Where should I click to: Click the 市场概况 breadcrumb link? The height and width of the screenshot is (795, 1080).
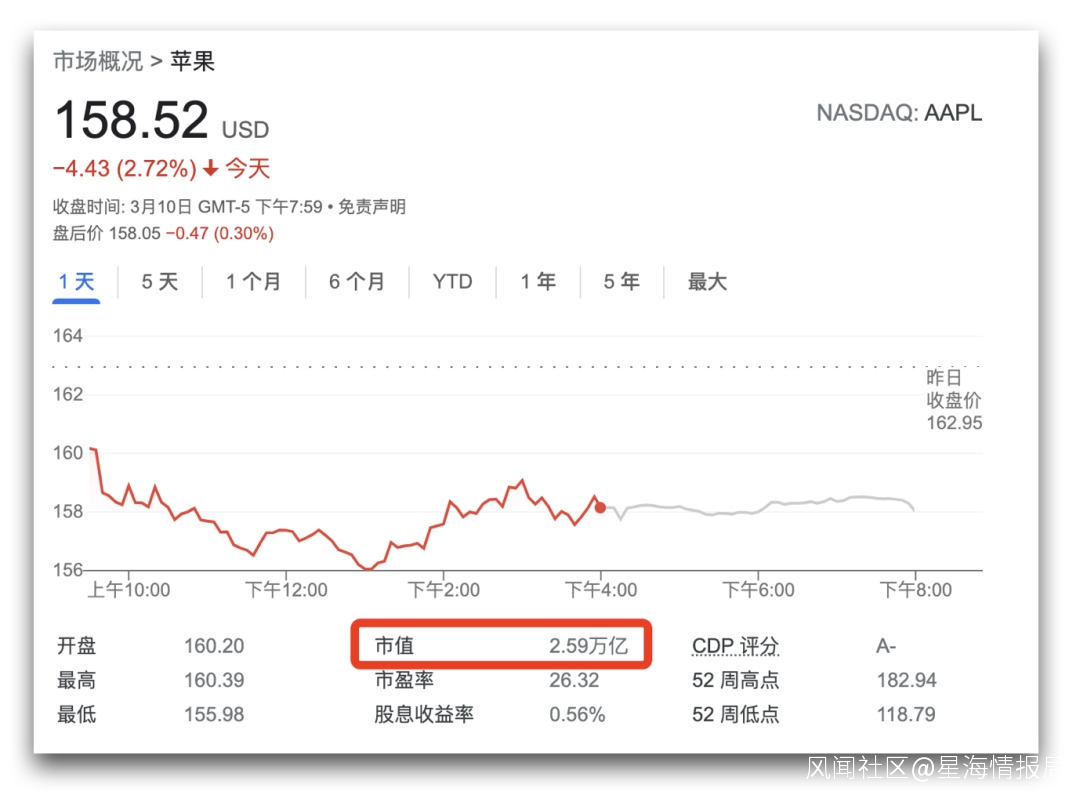pyautogui.click(x=98, y=62)
